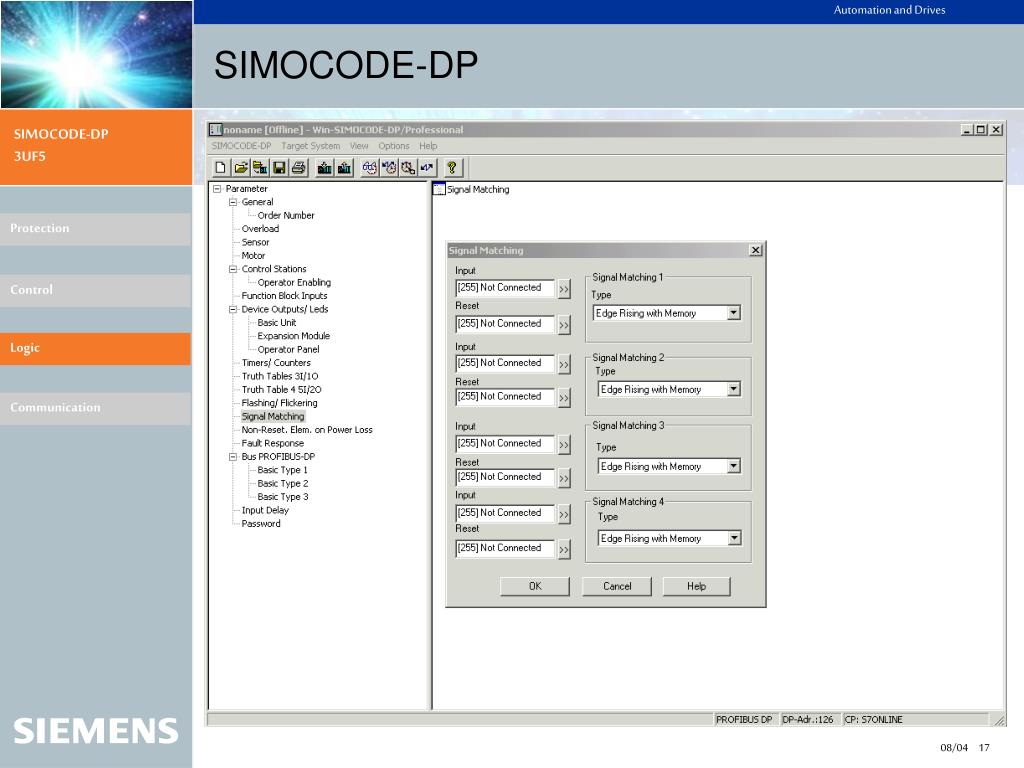
Task: Open Signal Matching 2 Type dropdown
Action: tap(734, 389)
